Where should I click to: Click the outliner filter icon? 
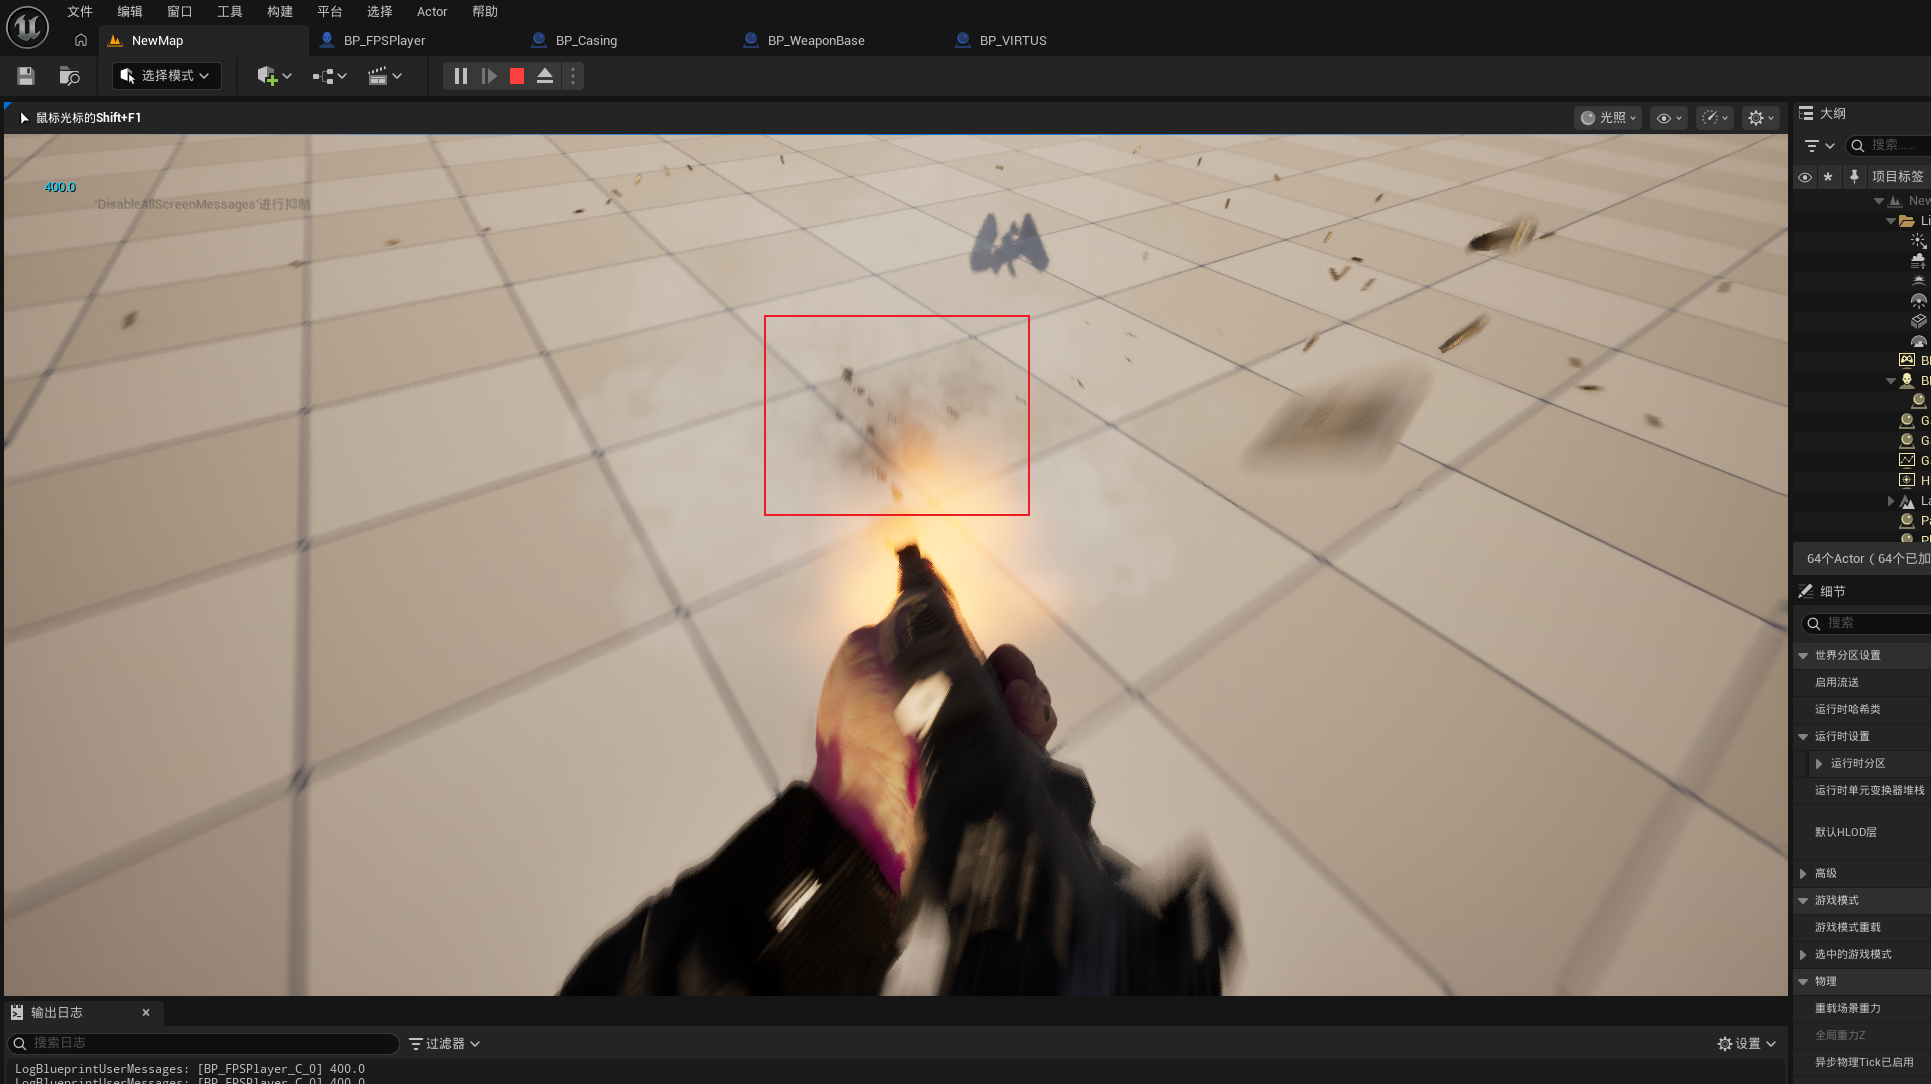pyautogui.click(x=1812, y=146)
